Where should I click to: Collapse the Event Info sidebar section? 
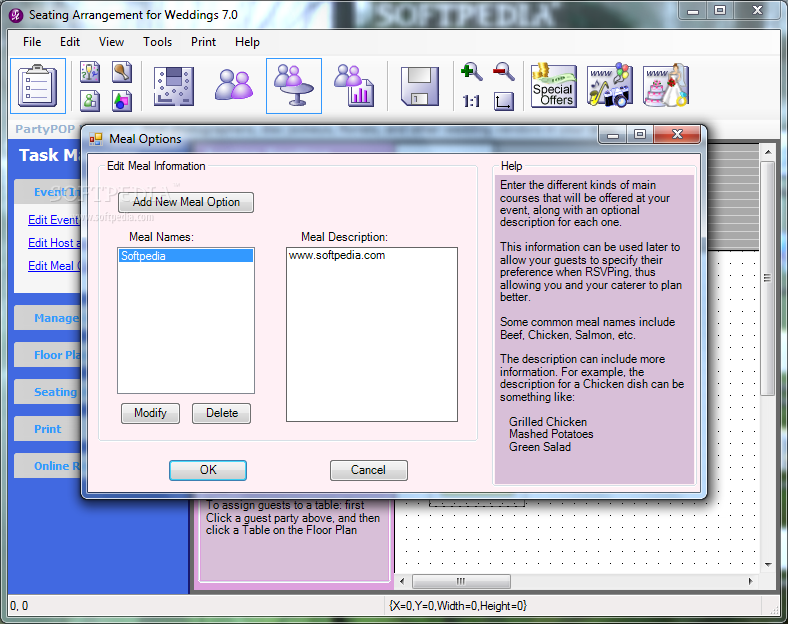coord(48,192)
